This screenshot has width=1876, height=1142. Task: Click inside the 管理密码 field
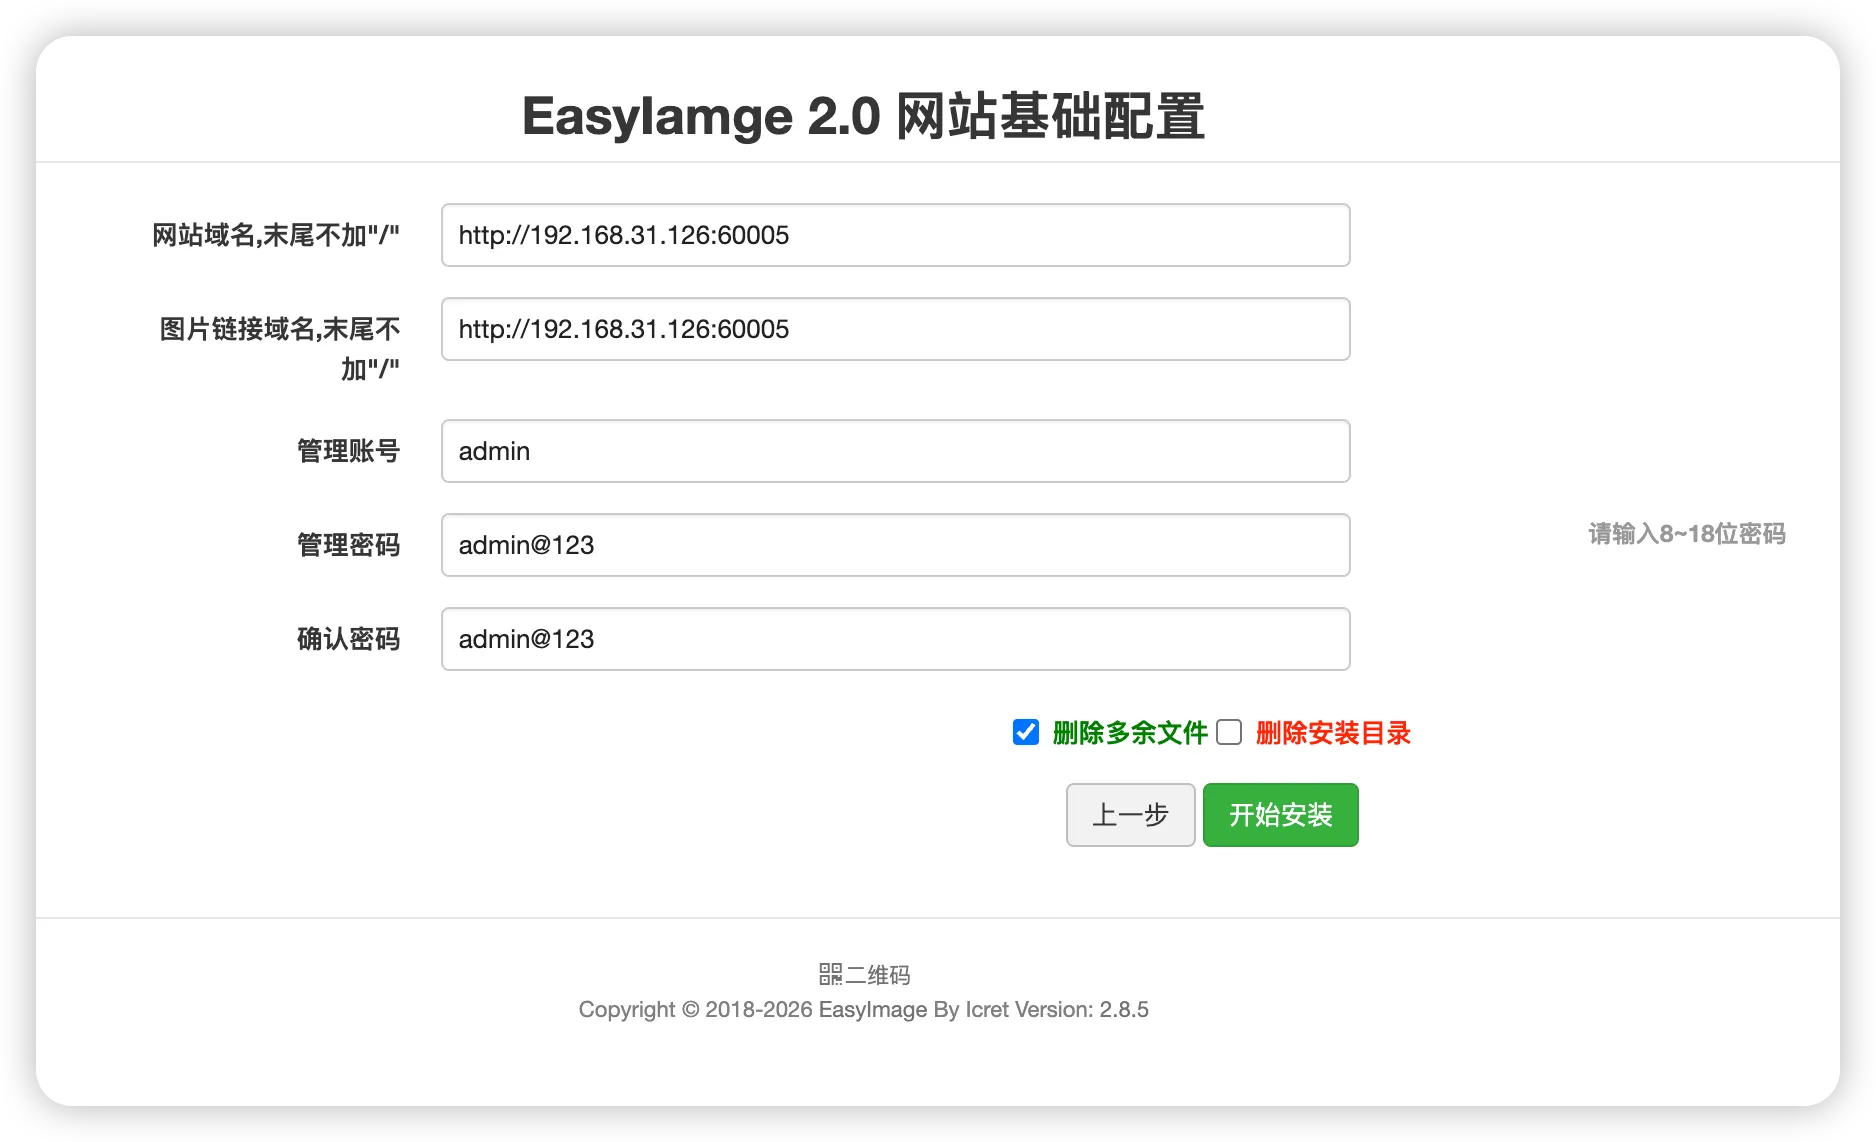[x=895, y=545]
